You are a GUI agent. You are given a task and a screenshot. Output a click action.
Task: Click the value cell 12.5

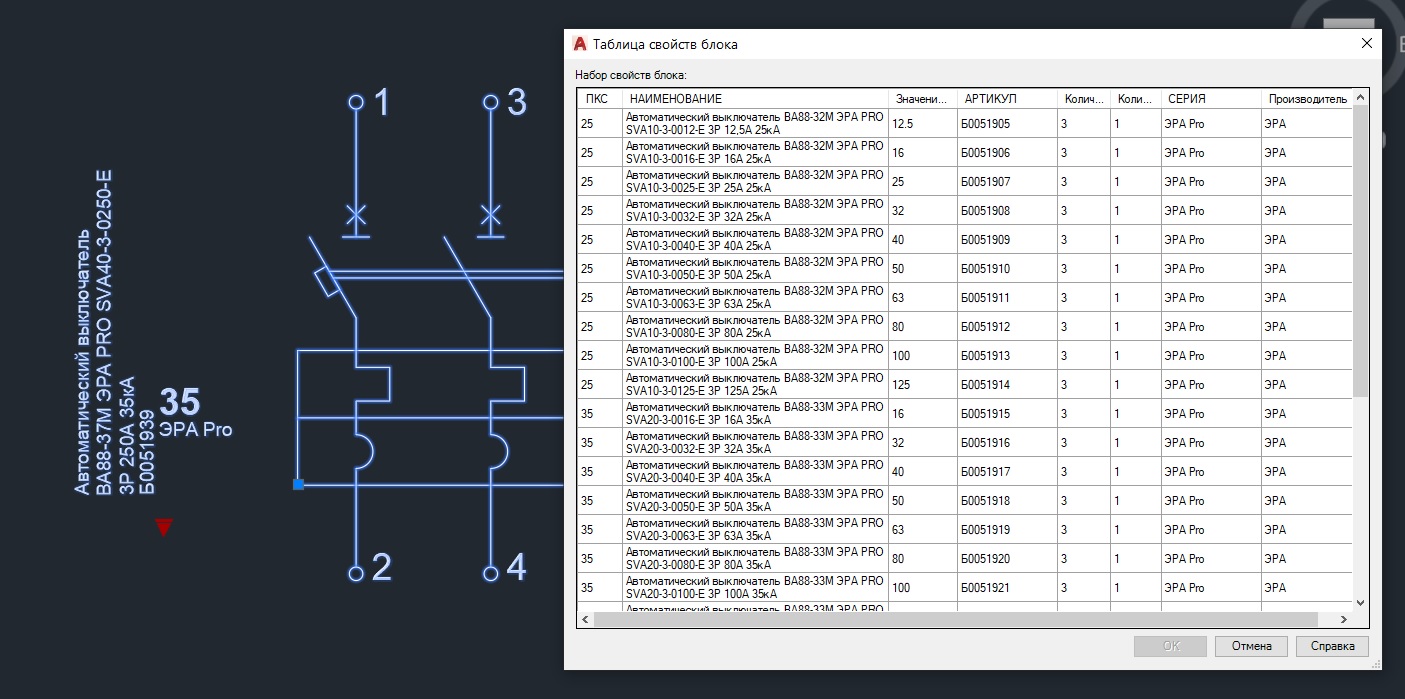click(x=923, y=124)
